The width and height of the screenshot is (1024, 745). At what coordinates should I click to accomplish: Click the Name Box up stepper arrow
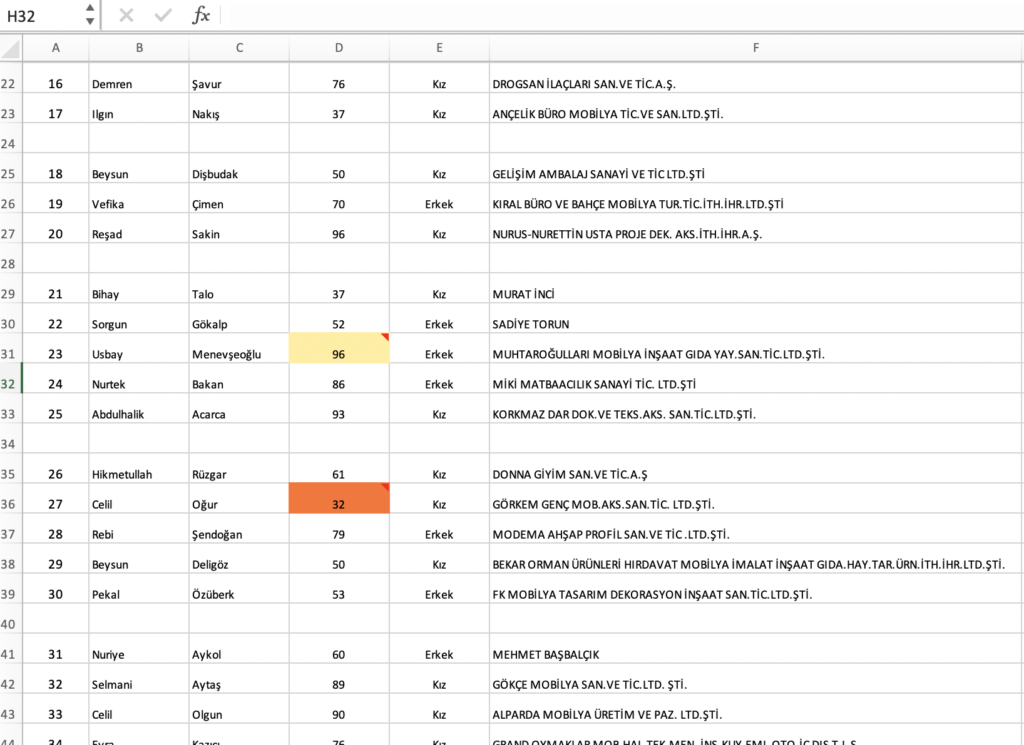tap(89, 10)
